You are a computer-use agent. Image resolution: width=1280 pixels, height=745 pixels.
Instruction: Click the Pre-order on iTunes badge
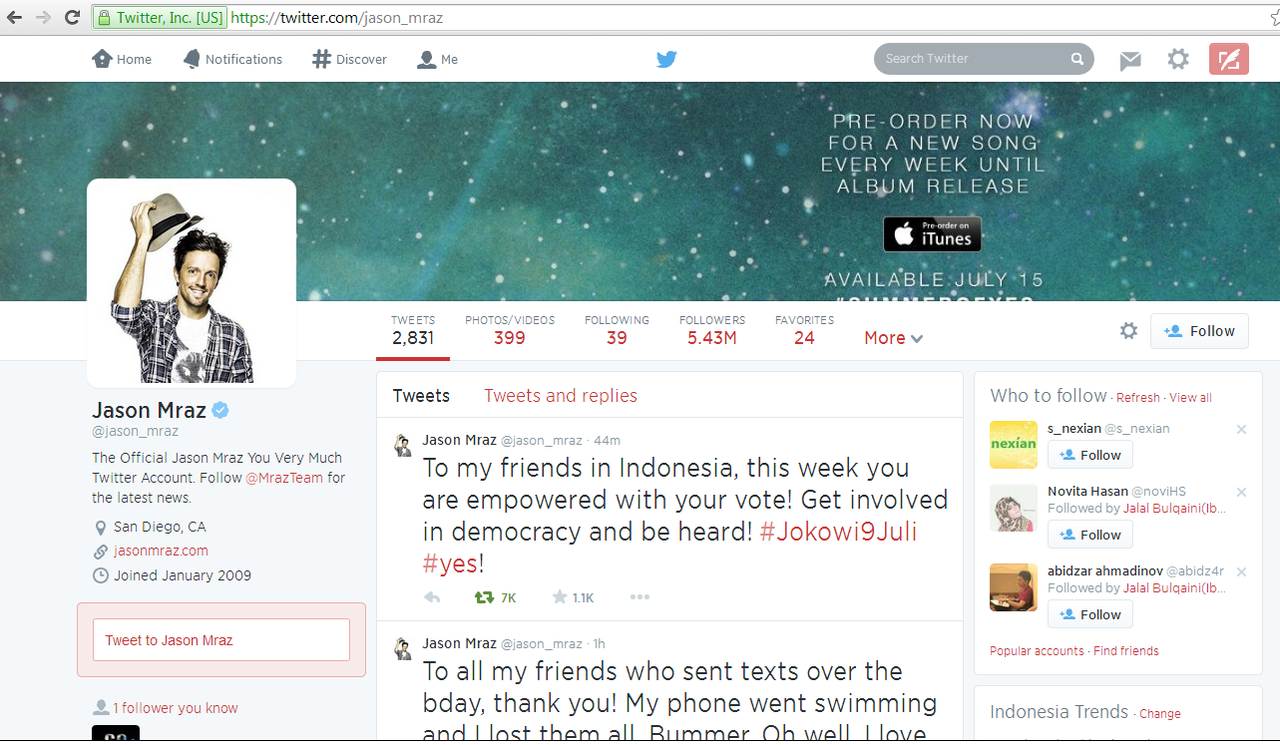click(932, 234)
